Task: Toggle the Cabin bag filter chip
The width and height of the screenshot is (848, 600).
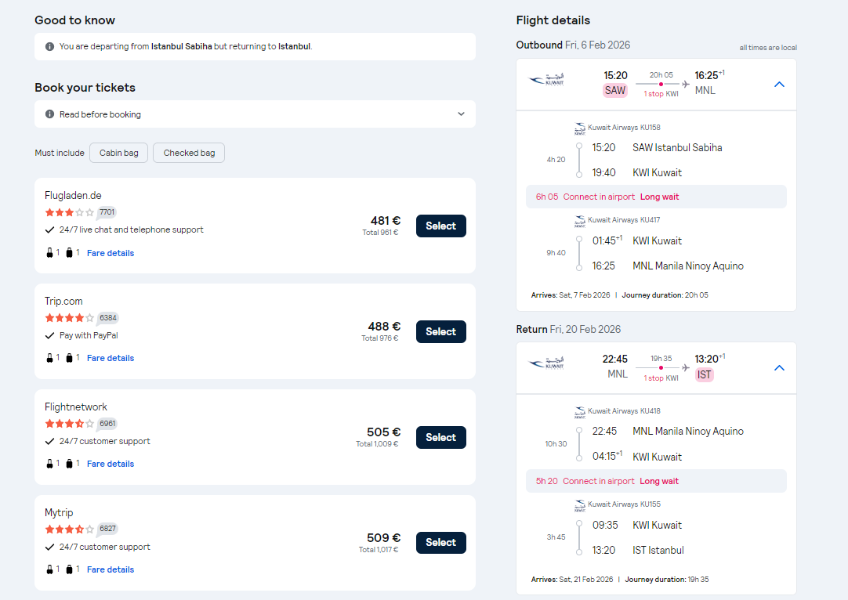Action: click(x=118, y=153)
